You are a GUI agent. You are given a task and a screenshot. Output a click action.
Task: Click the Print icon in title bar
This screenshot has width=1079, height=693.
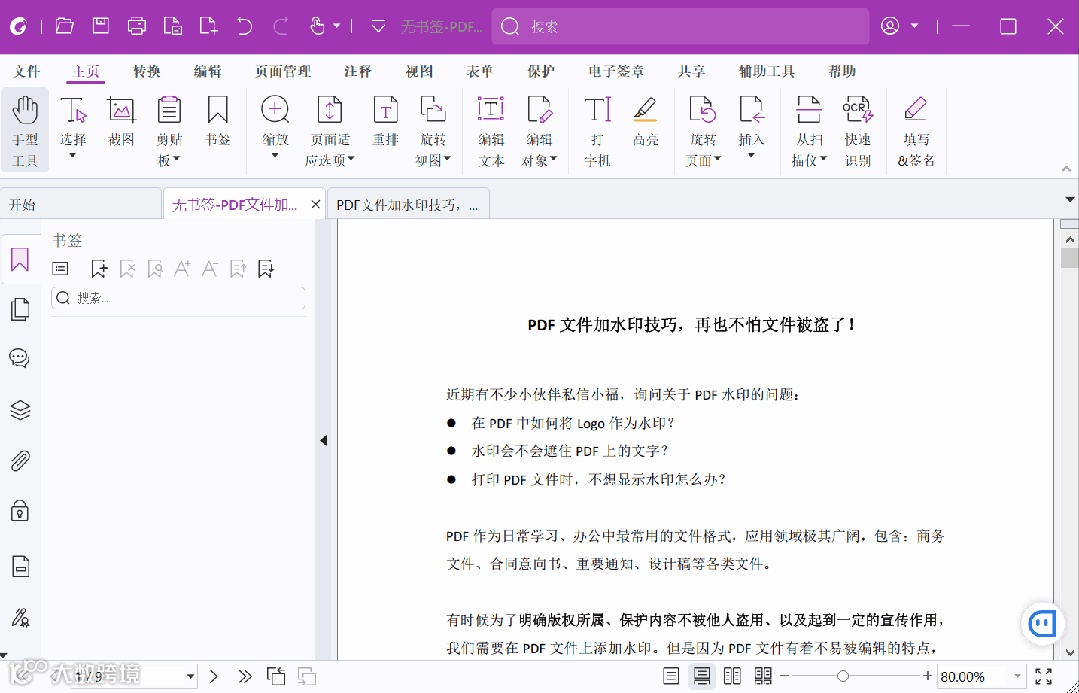point(137,26)
